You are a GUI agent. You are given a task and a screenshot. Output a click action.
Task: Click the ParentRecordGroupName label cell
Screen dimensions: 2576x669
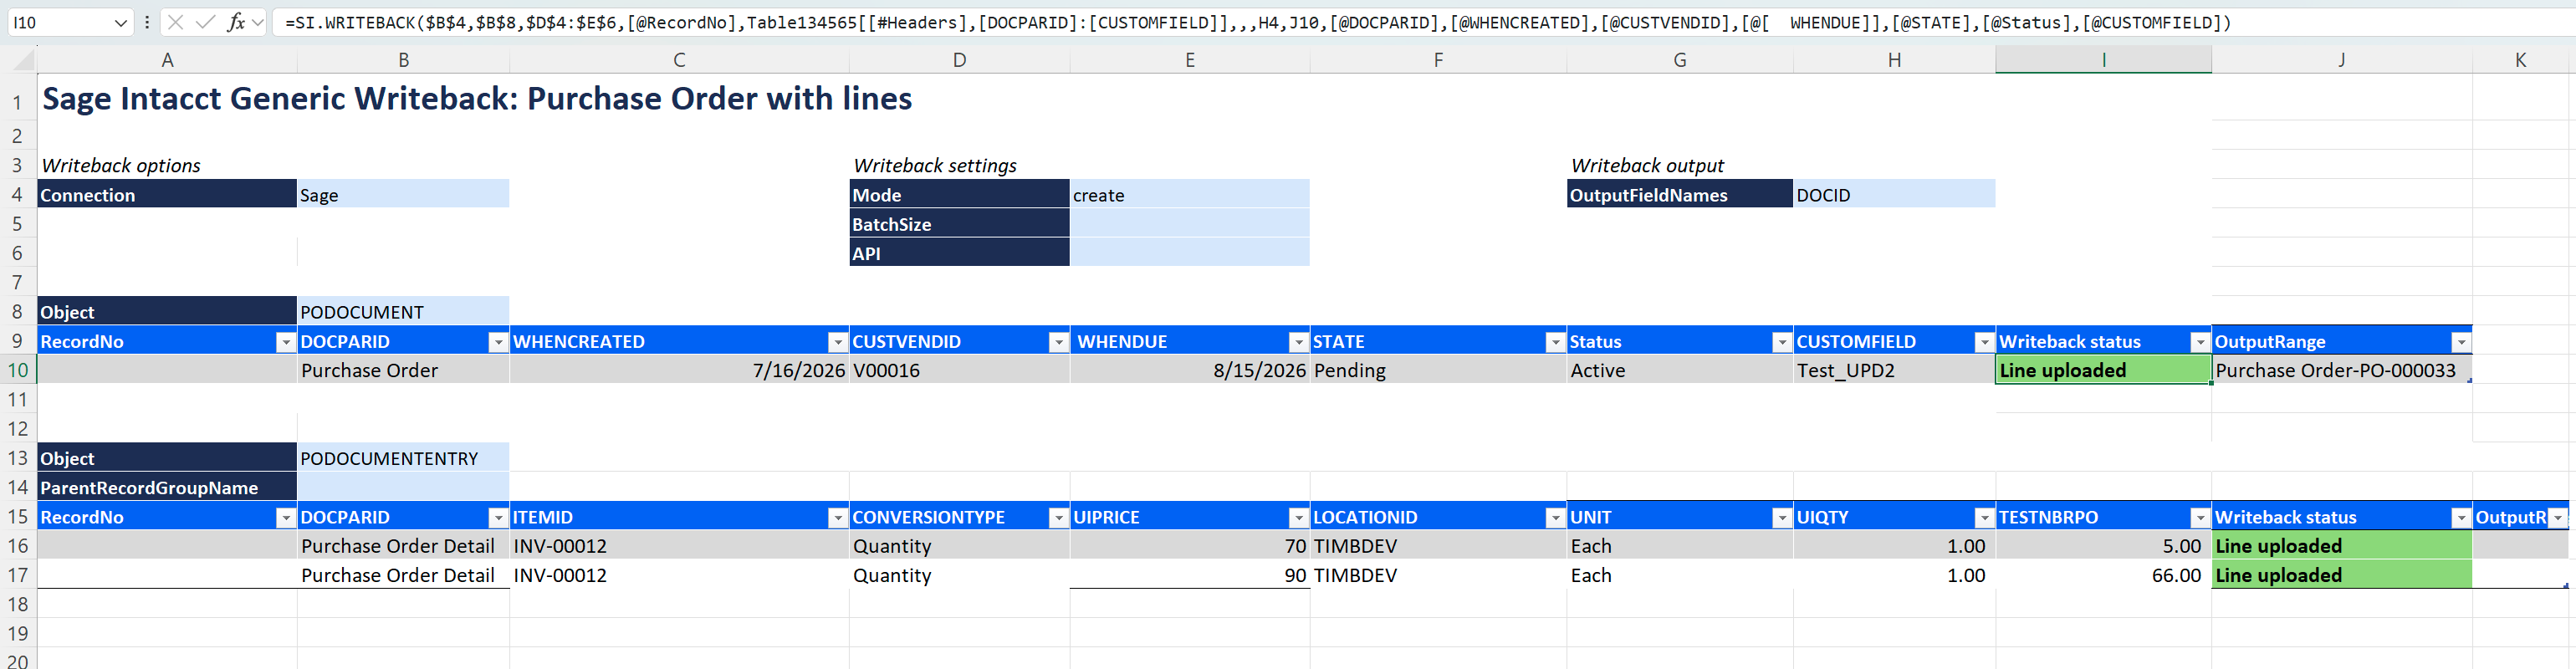167,487
